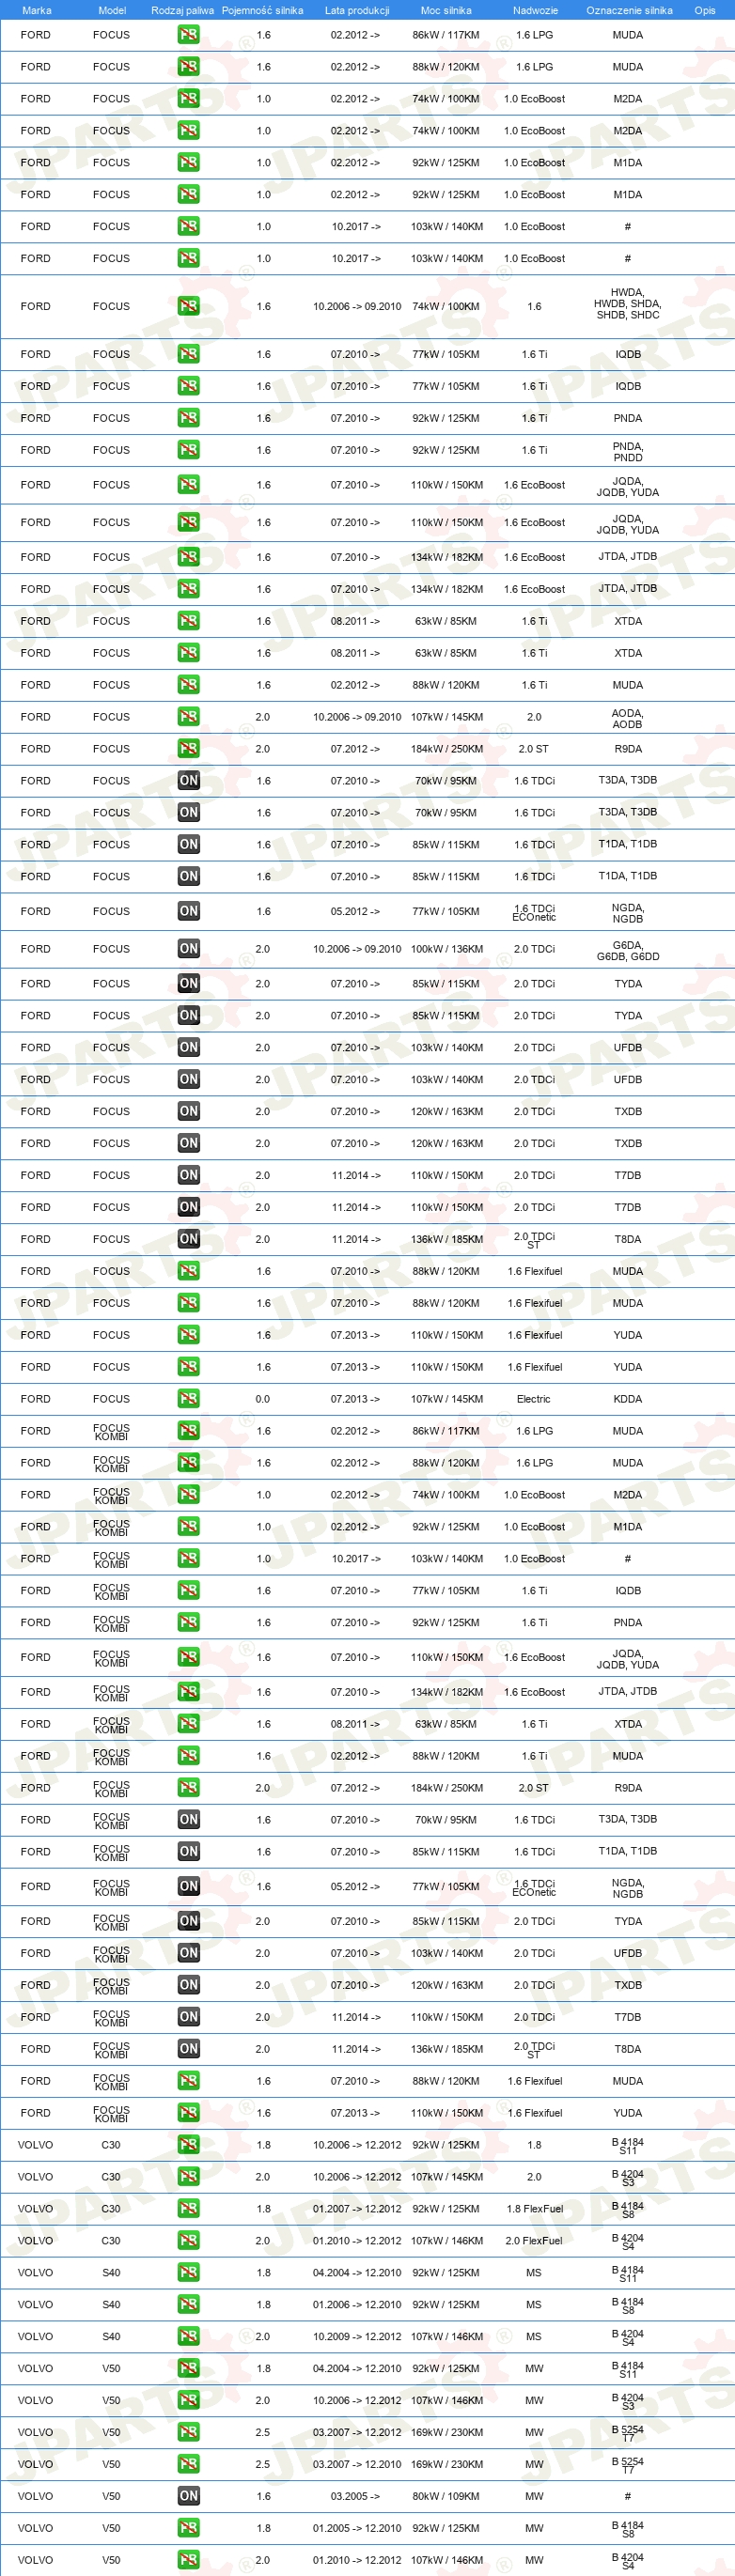735x2576 pixels.
Task: Click diesel ON icon in Focus Kombi UFDB row
Action: point(188,1953)
